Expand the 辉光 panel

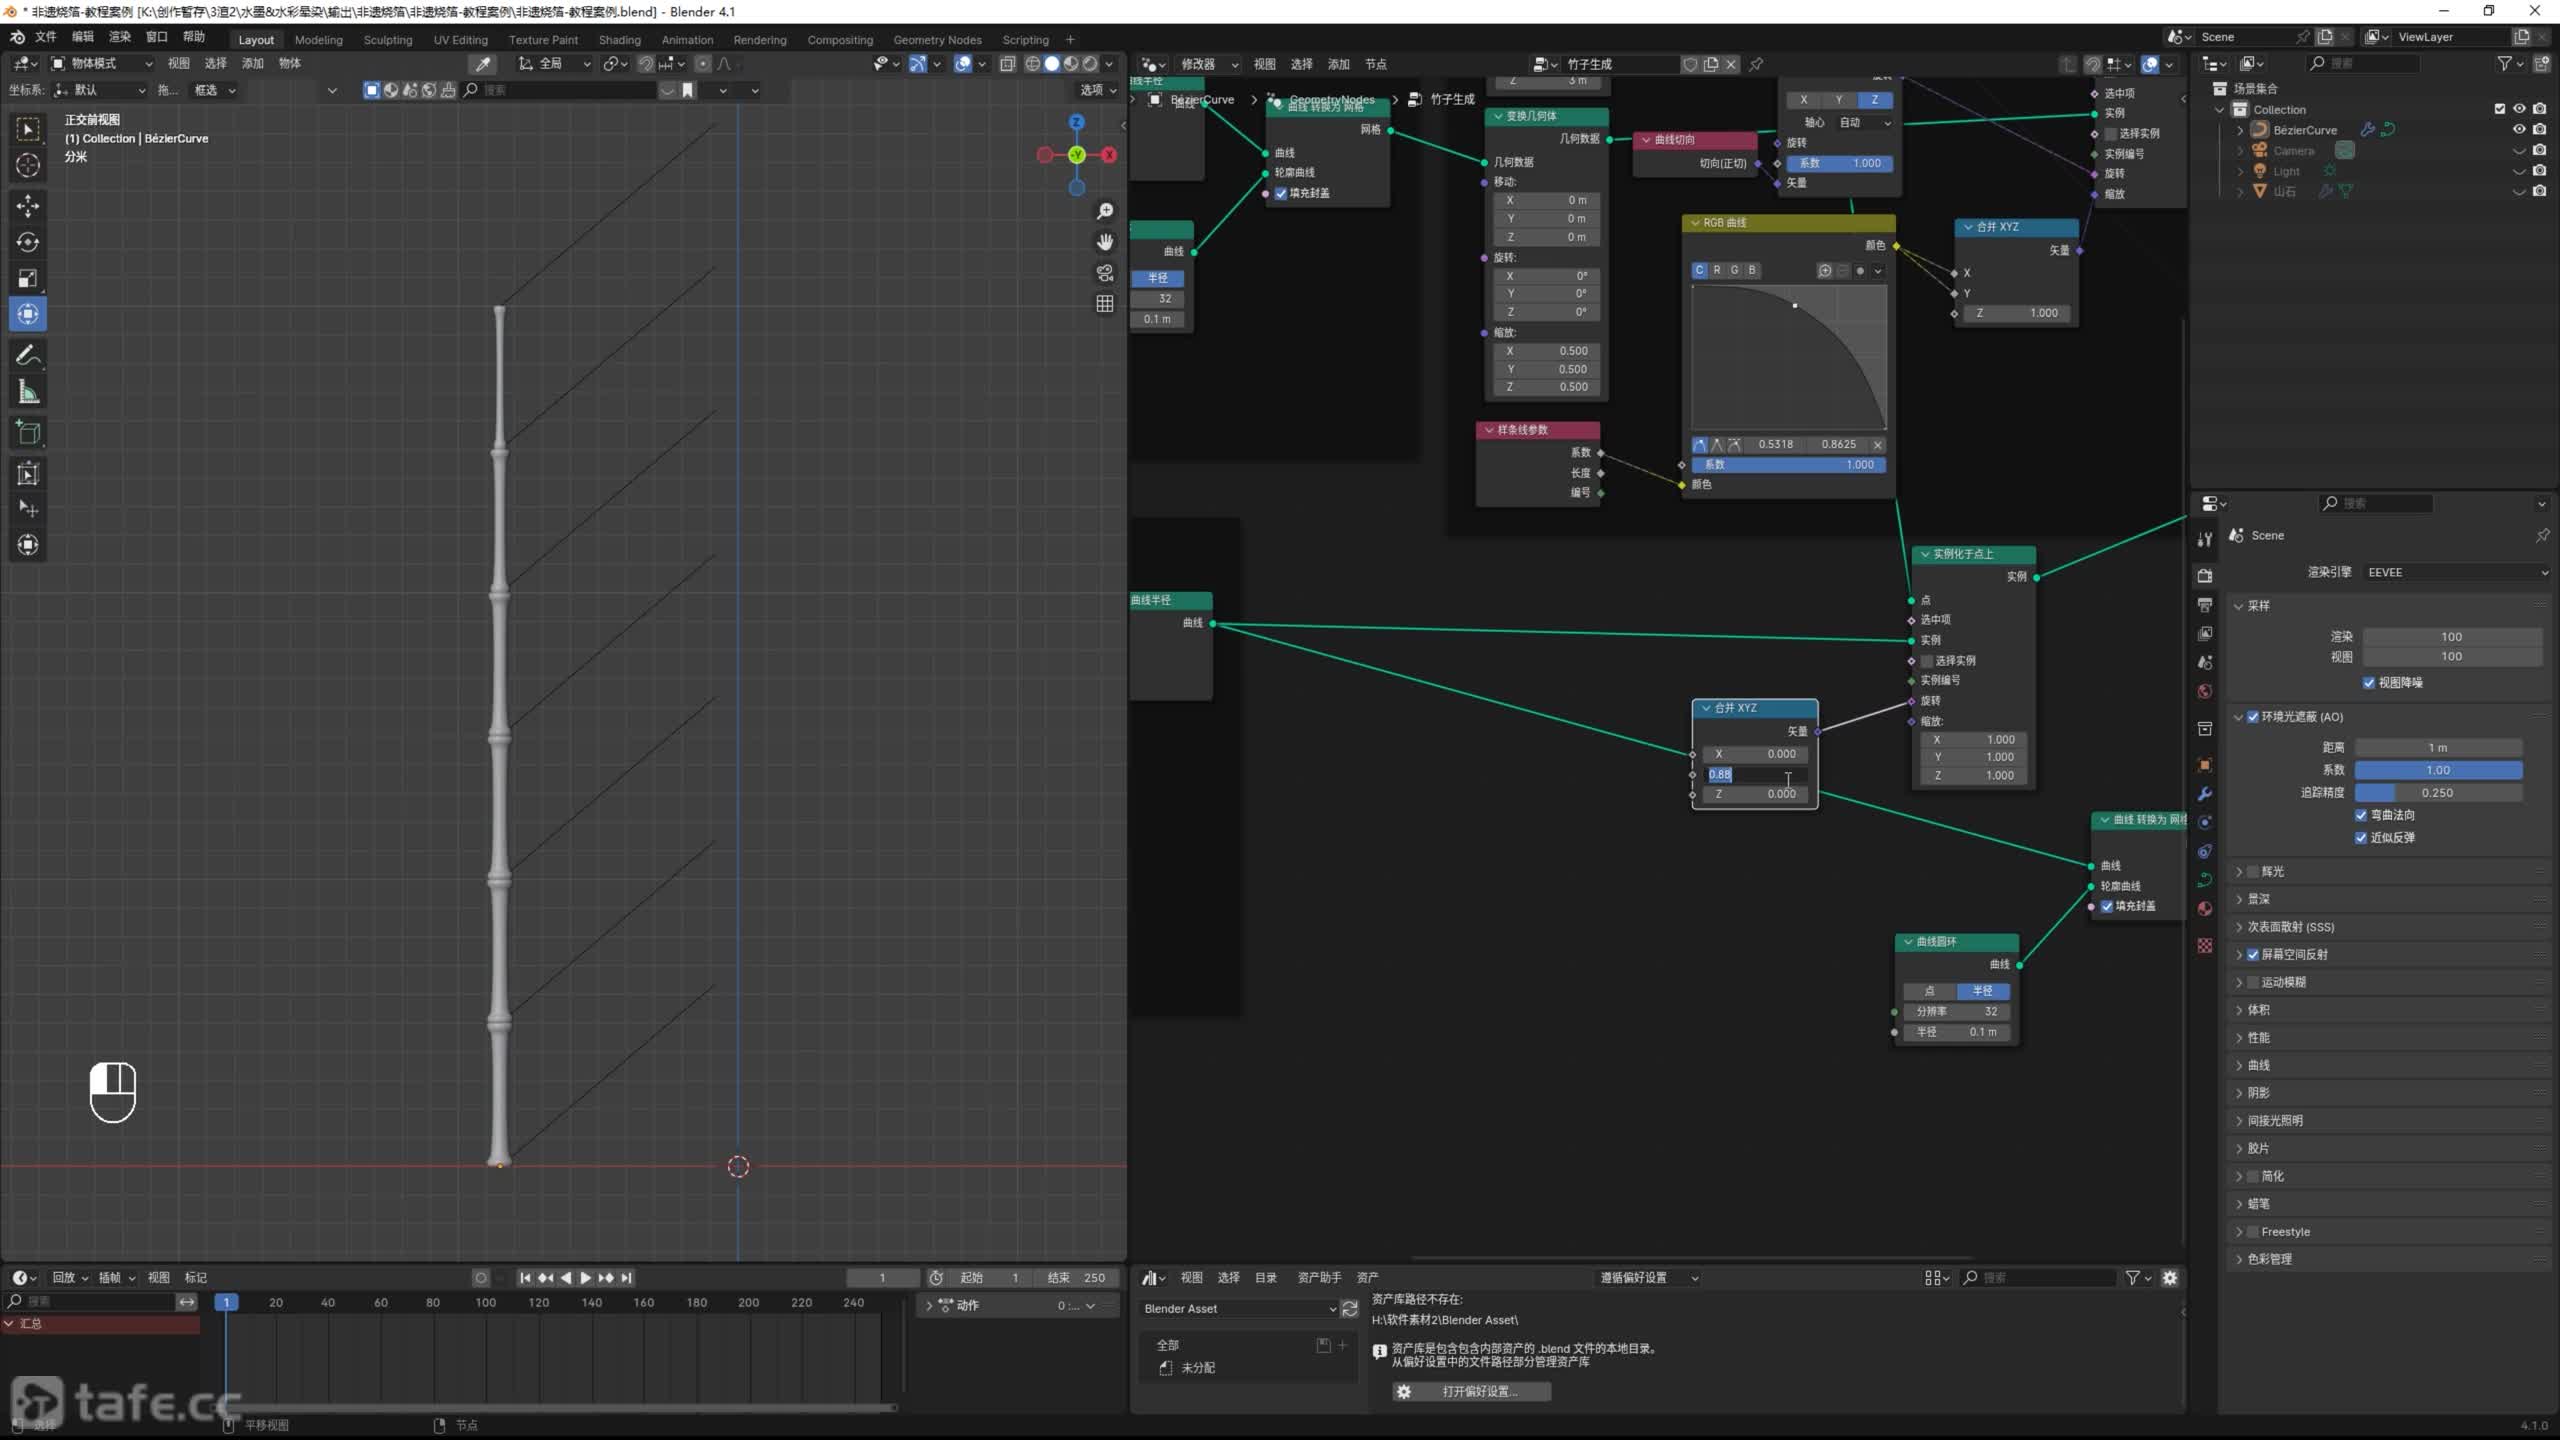(x=2272, y=871)
